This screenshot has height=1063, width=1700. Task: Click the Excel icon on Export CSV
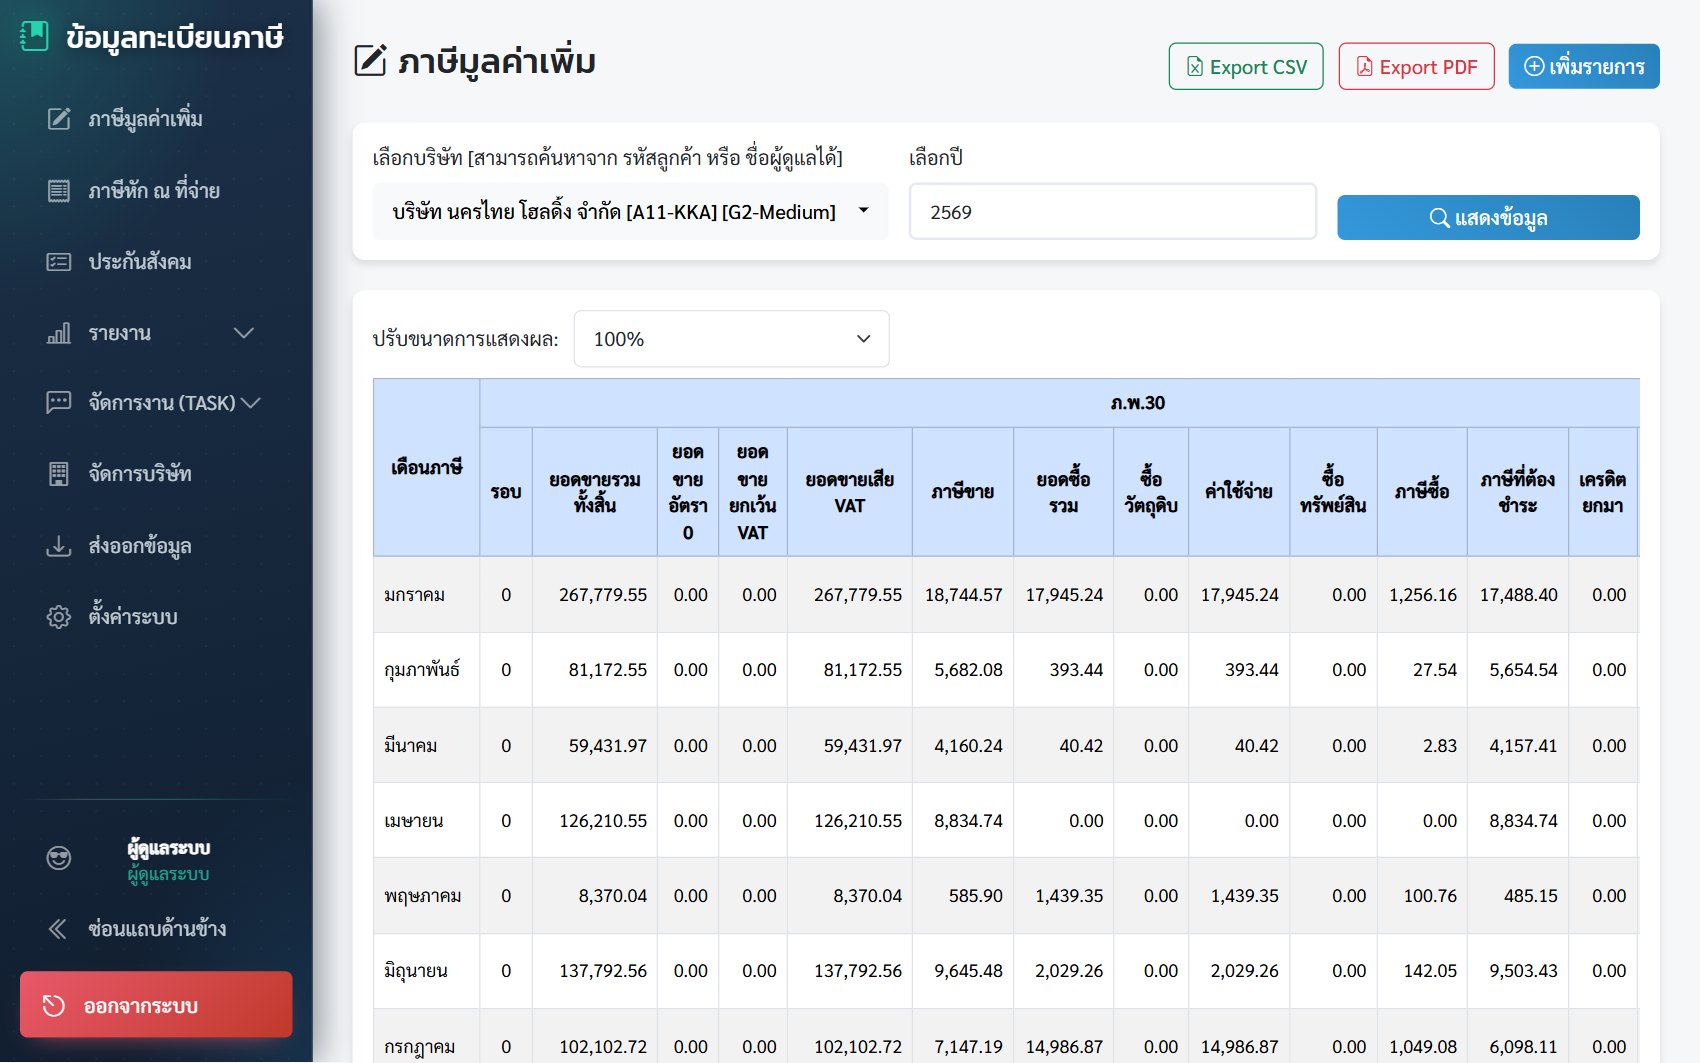tap(1195, 67)
